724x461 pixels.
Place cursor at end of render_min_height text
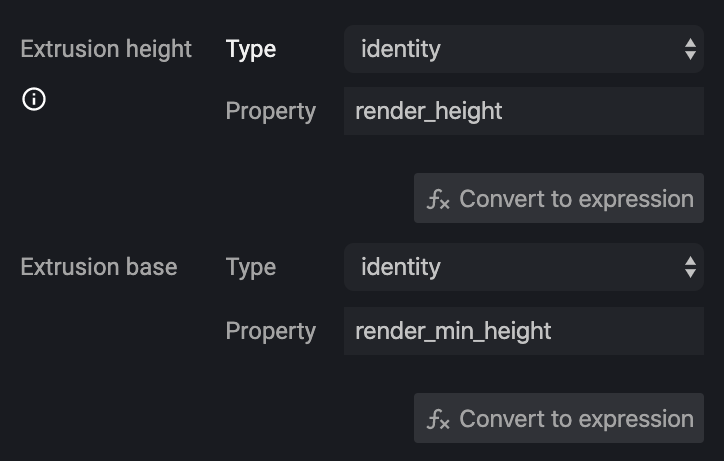pos(552,331)
